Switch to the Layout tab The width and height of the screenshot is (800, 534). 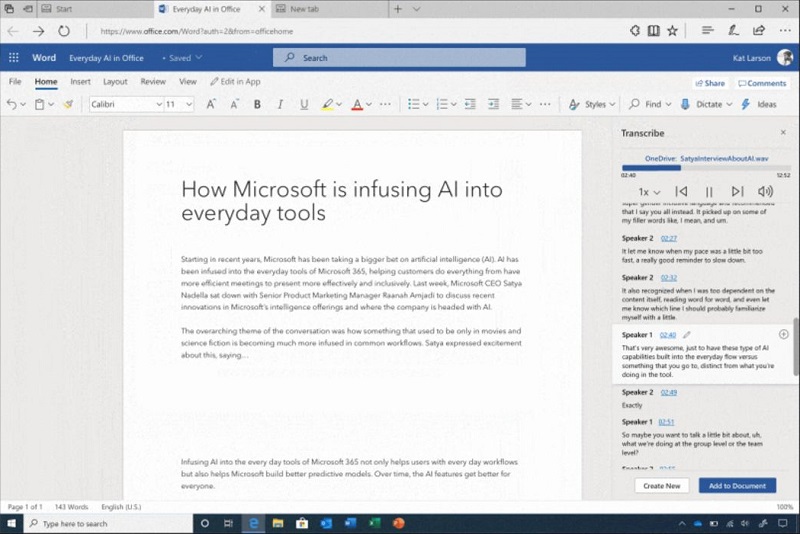(x=115, y=82)
